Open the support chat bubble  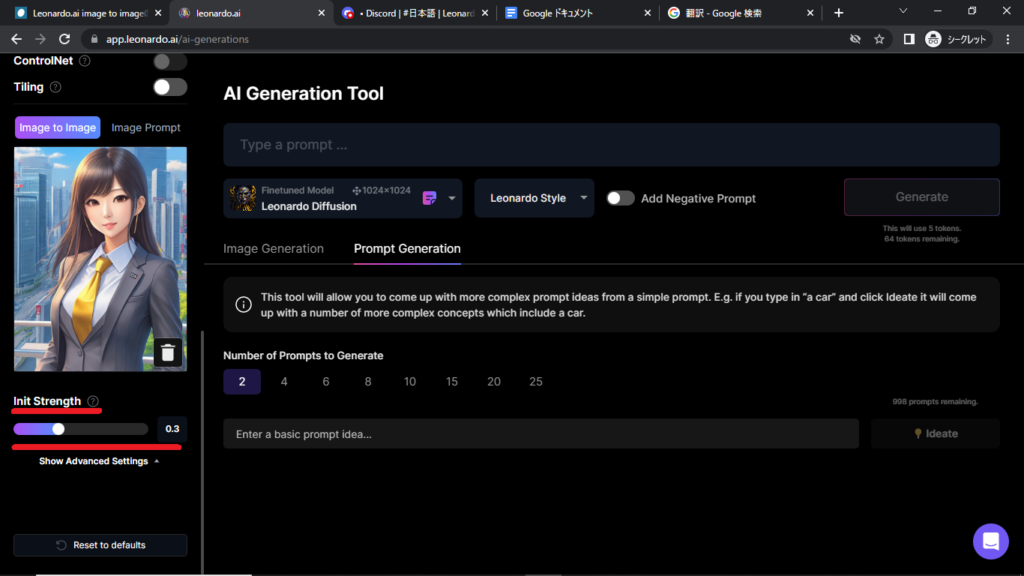(990, 541)
